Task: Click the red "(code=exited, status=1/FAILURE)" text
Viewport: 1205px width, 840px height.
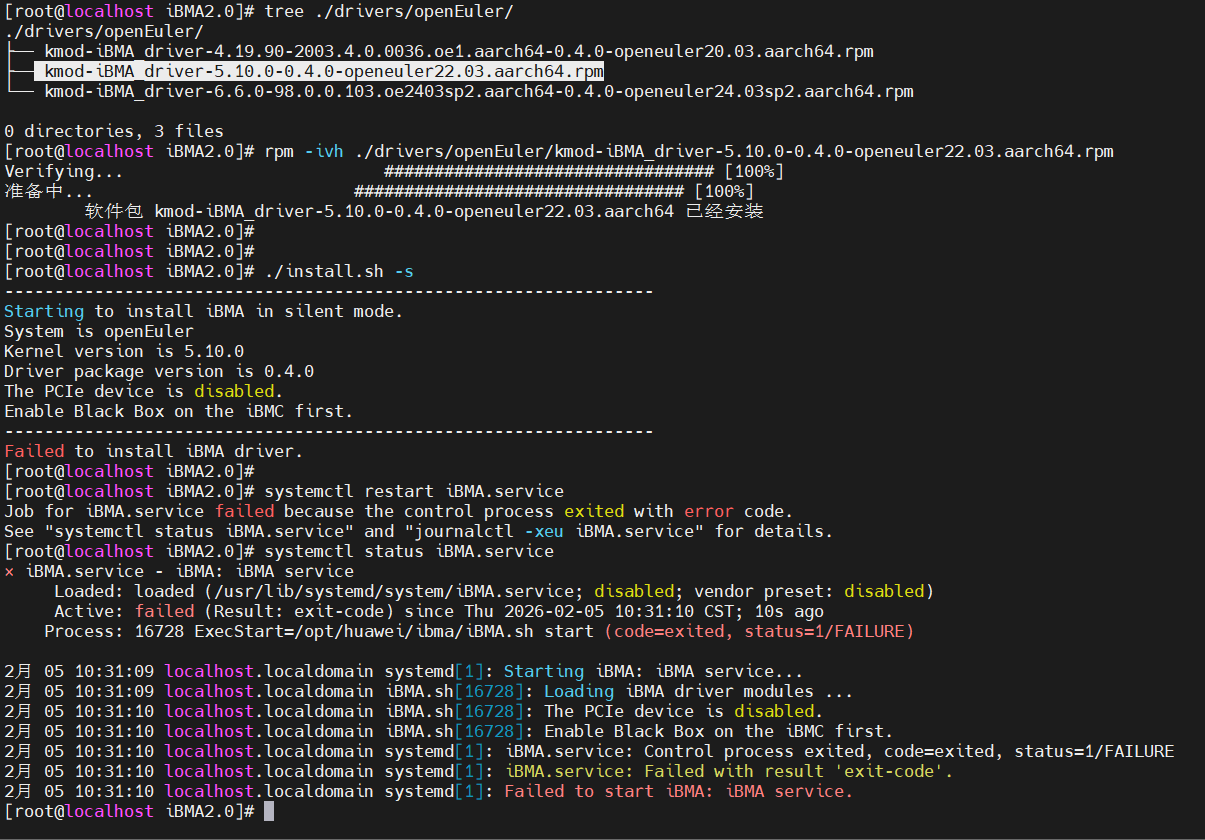Action: (759, 631)
